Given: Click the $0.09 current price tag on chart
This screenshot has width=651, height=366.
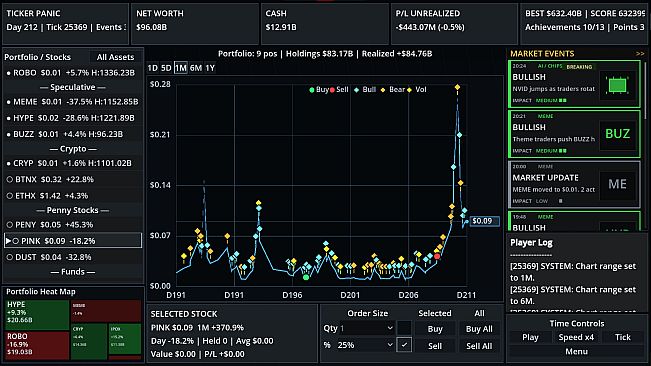Looking at the screenshot, I should click(484, 221).
